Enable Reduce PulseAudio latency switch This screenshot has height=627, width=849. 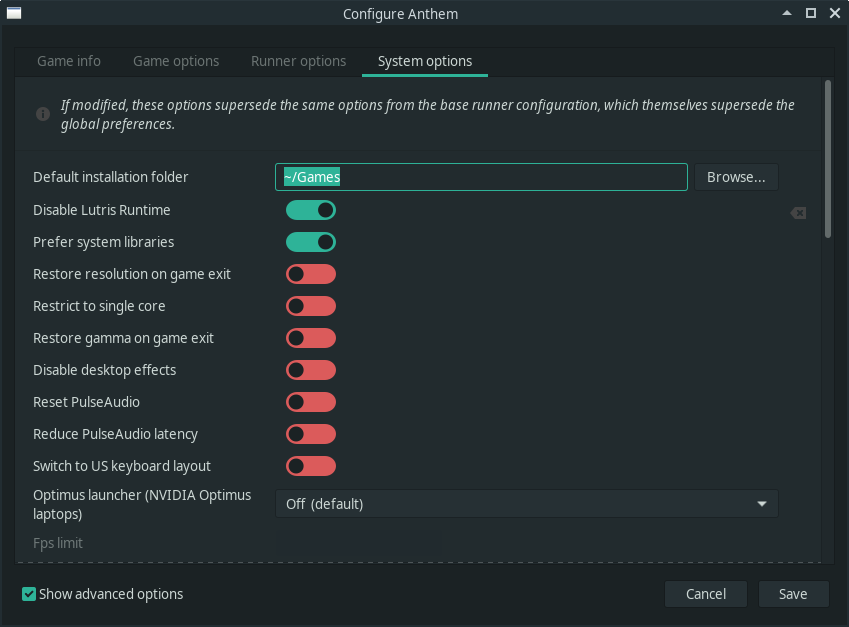[311, 434]
